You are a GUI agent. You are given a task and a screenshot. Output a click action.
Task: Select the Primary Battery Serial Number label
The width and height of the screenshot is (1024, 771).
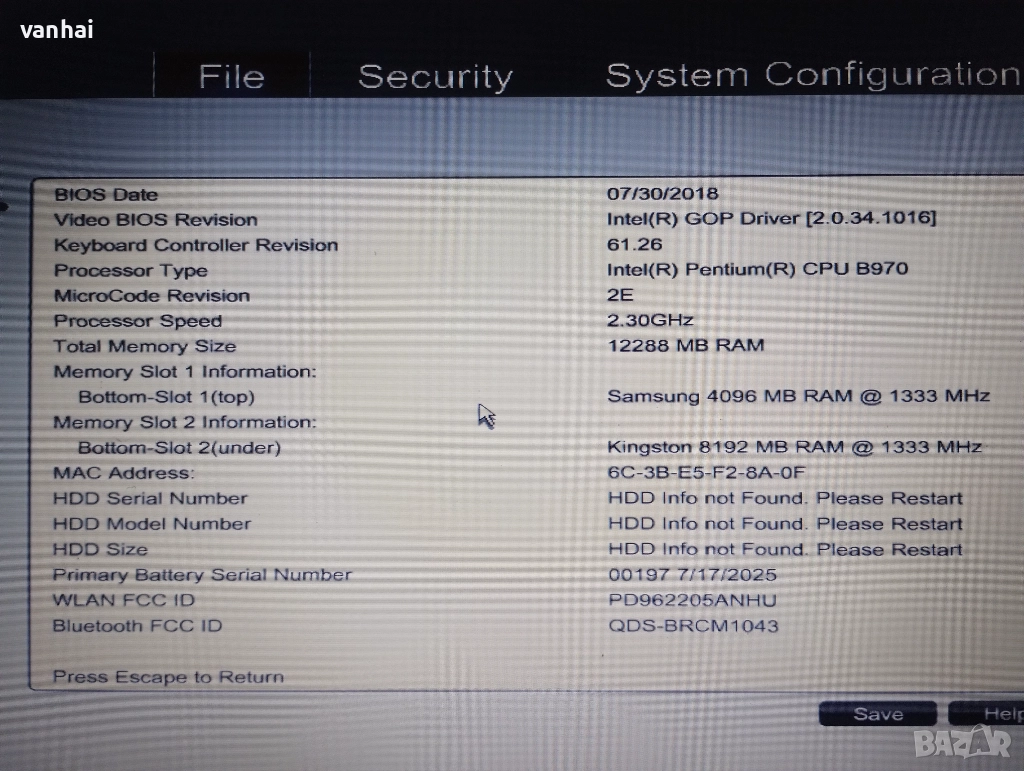click(x=202, y=575)
